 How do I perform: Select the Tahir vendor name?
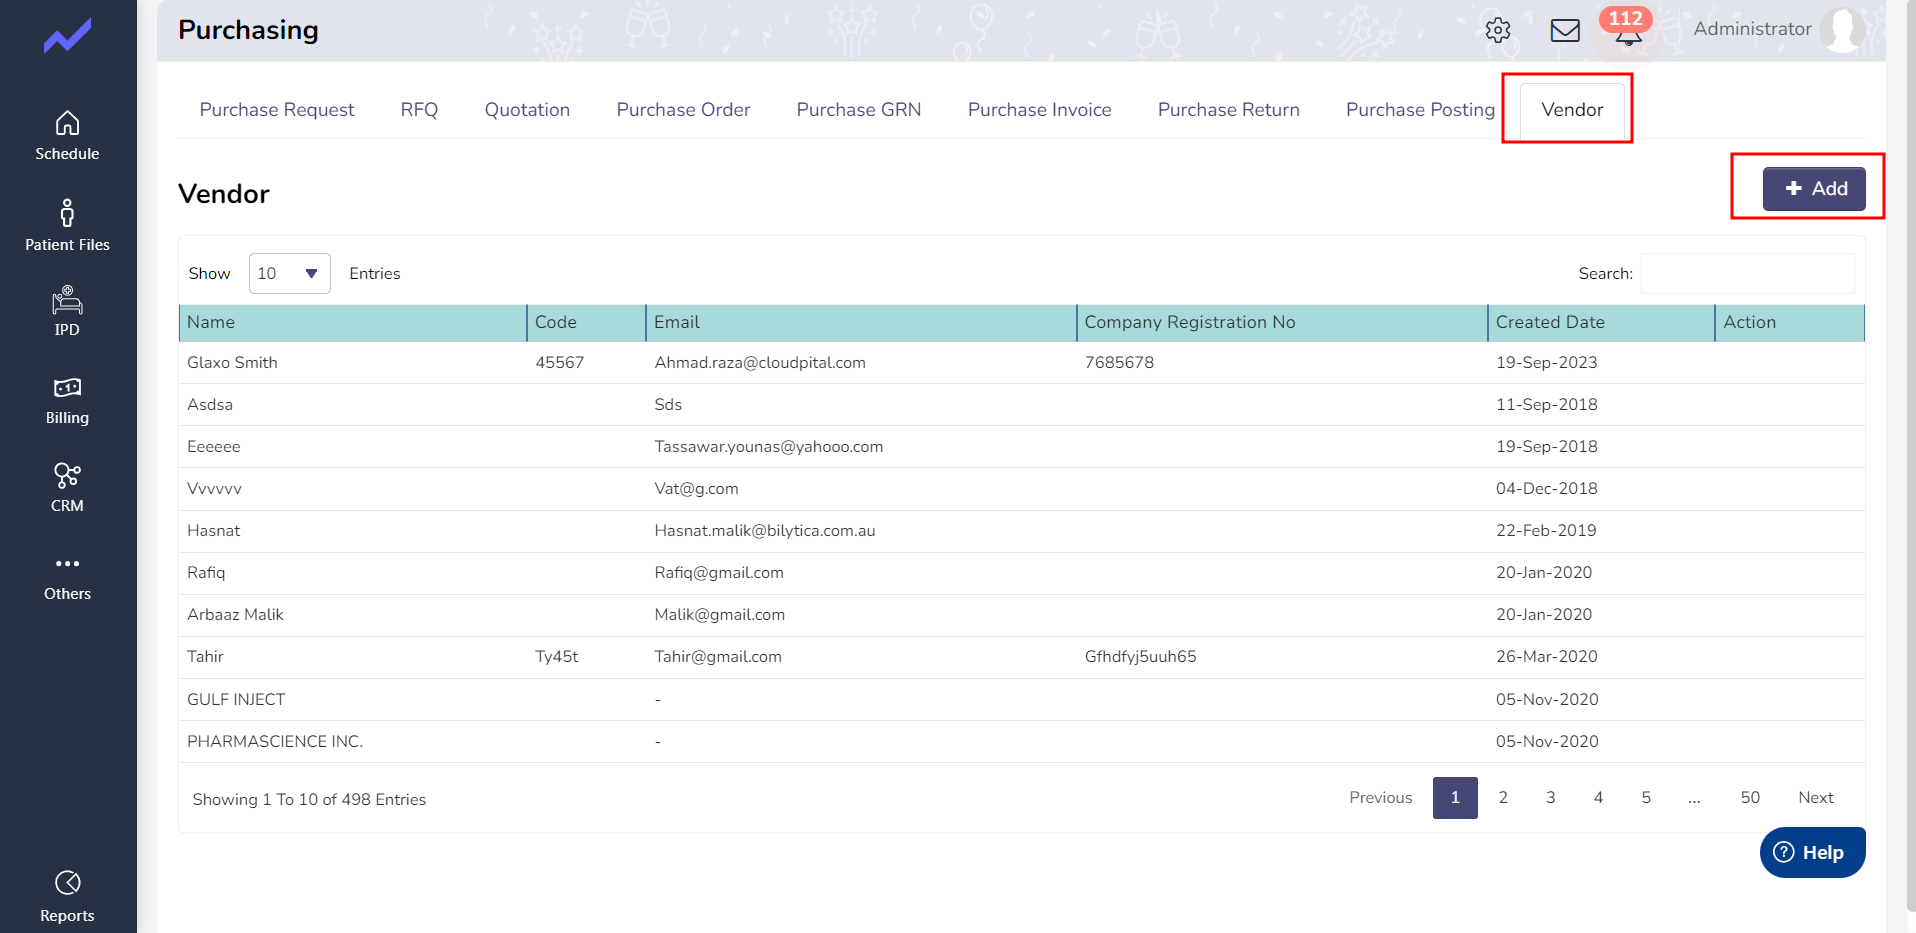pos(205,656)
